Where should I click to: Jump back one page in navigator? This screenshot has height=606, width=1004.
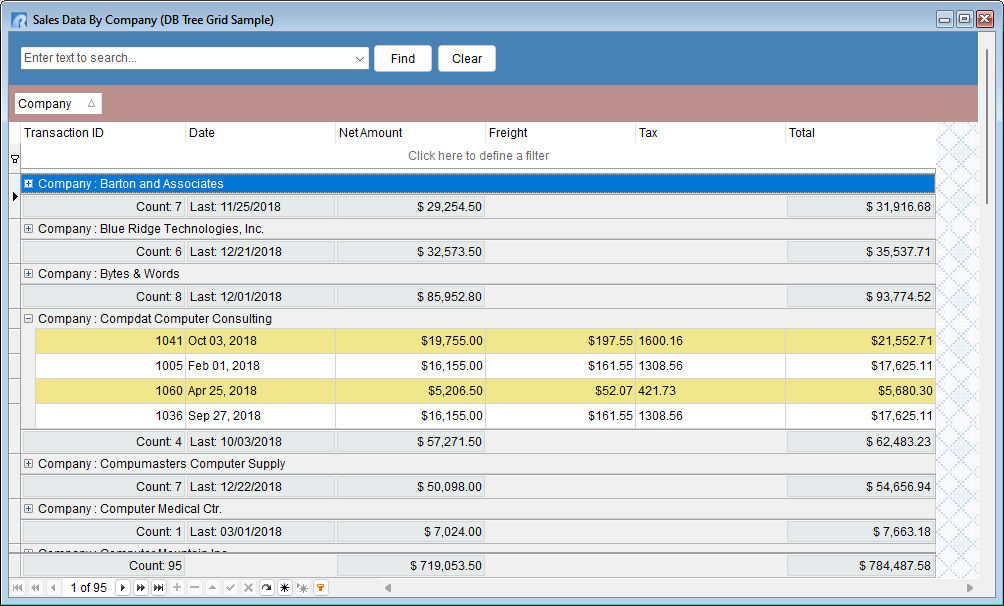click(35, 587)
